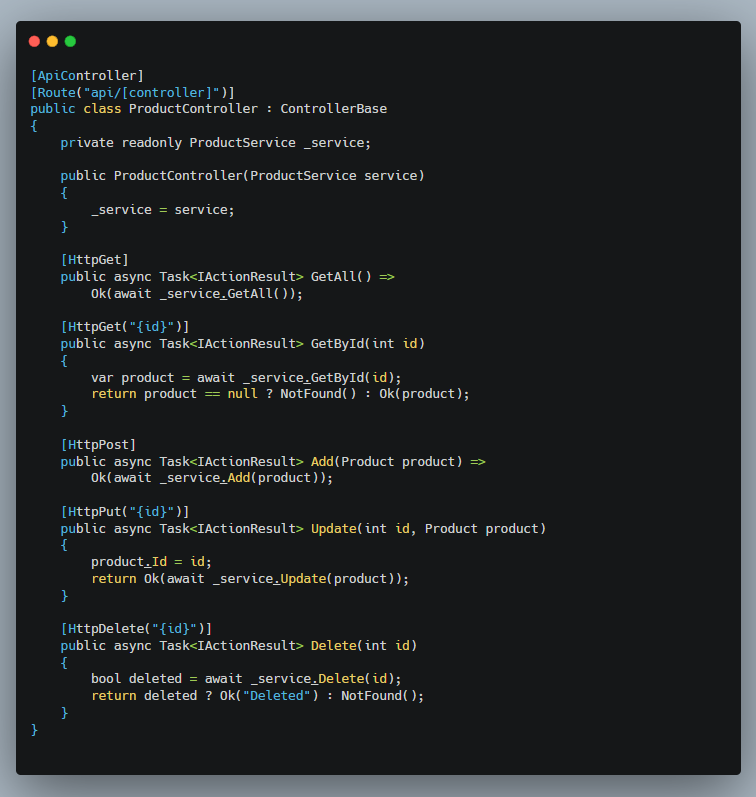
Task: Click the Add(Product product) method signature
Action: (x=386, y=462)
